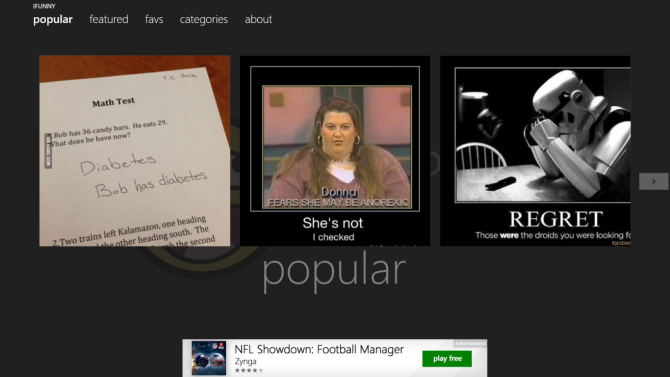Open the Donna anorexic meme thumbnail
The height and width of the screenshot is (377, 670).
coord(335,151)
